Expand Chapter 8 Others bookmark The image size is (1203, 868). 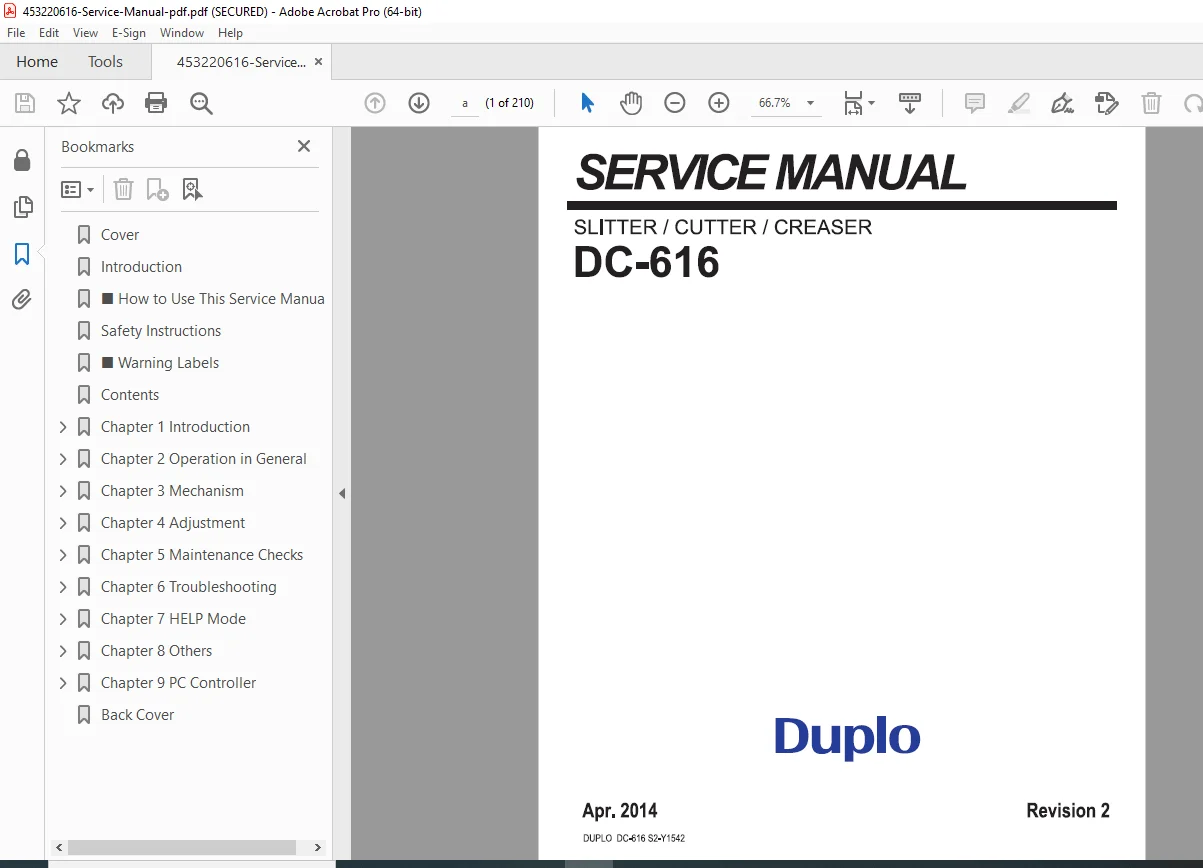[x=63, y=651]
